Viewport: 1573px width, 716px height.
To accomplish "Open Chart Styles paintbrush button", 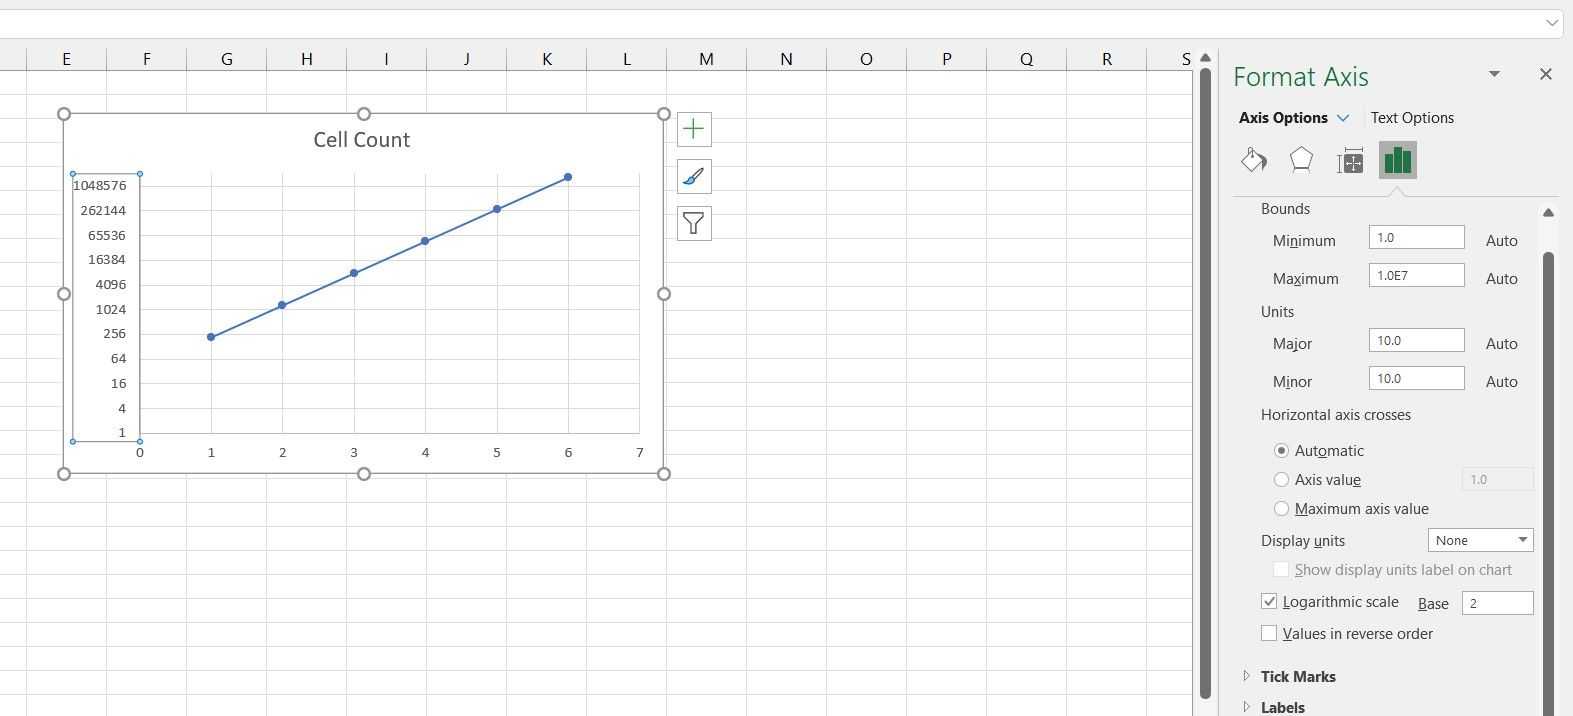I will point(694,177).
